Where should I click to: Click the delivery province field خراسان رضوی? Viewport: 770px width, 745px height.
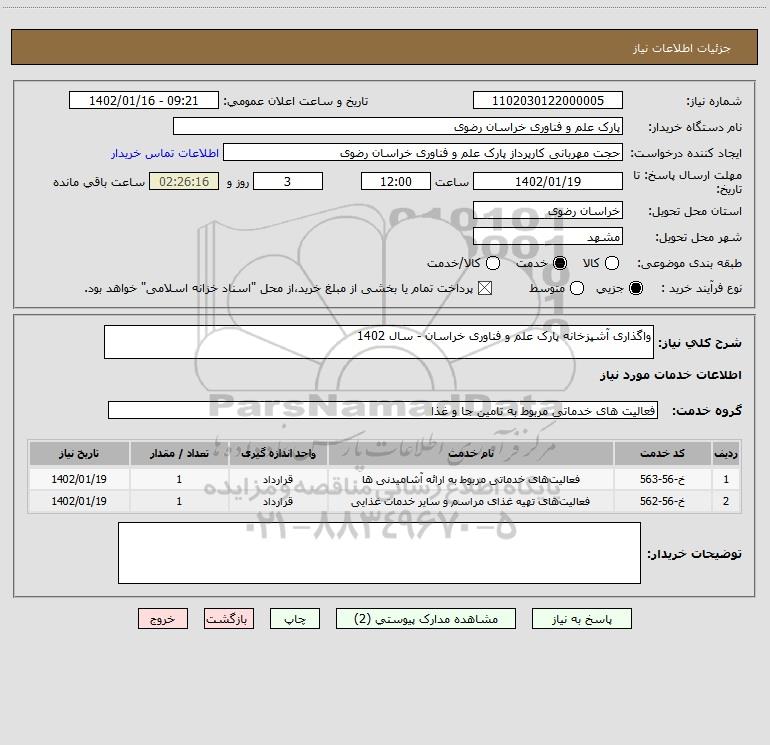[548, 211]
